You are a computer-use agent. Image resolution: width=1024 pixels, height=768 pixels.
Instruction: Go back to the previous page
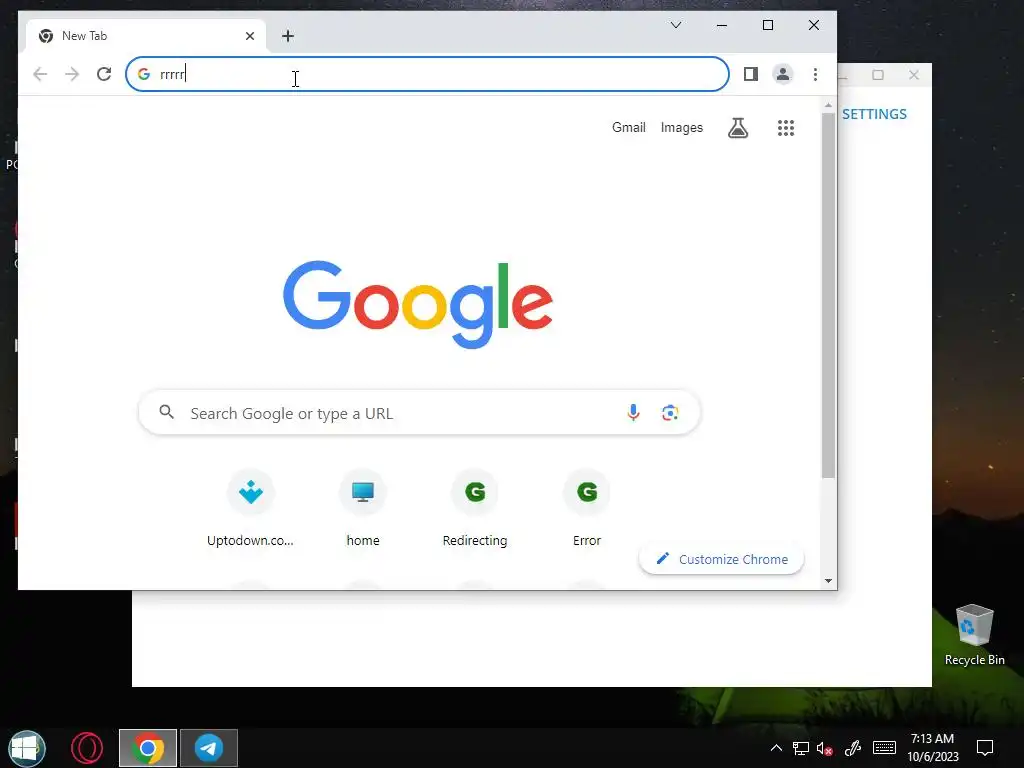point(40,74)
